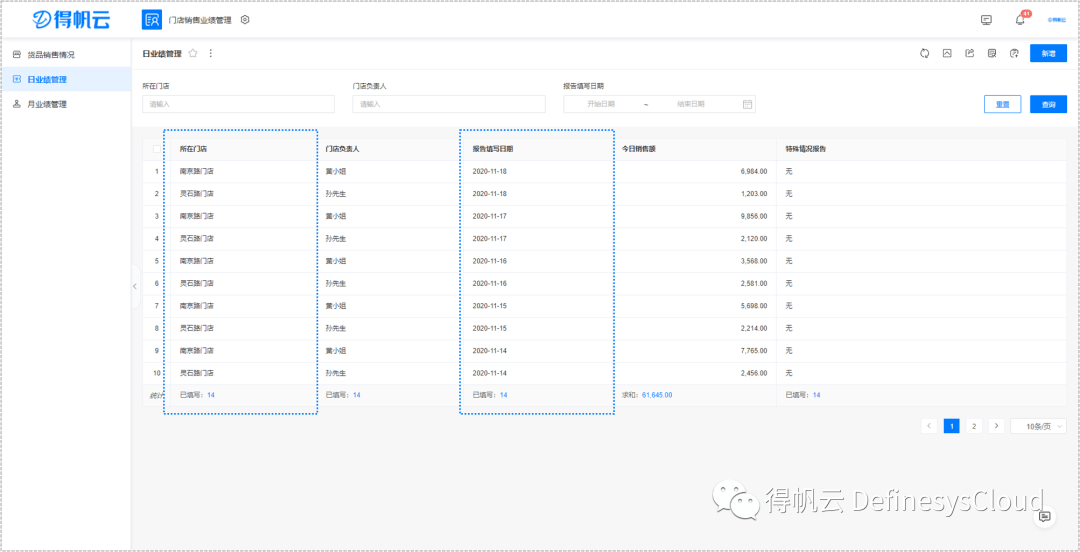Open the notifications bell with 41 badge
Image resolution: width=1080 pixels, height=552 pixels.
[x=1021, y=19]
